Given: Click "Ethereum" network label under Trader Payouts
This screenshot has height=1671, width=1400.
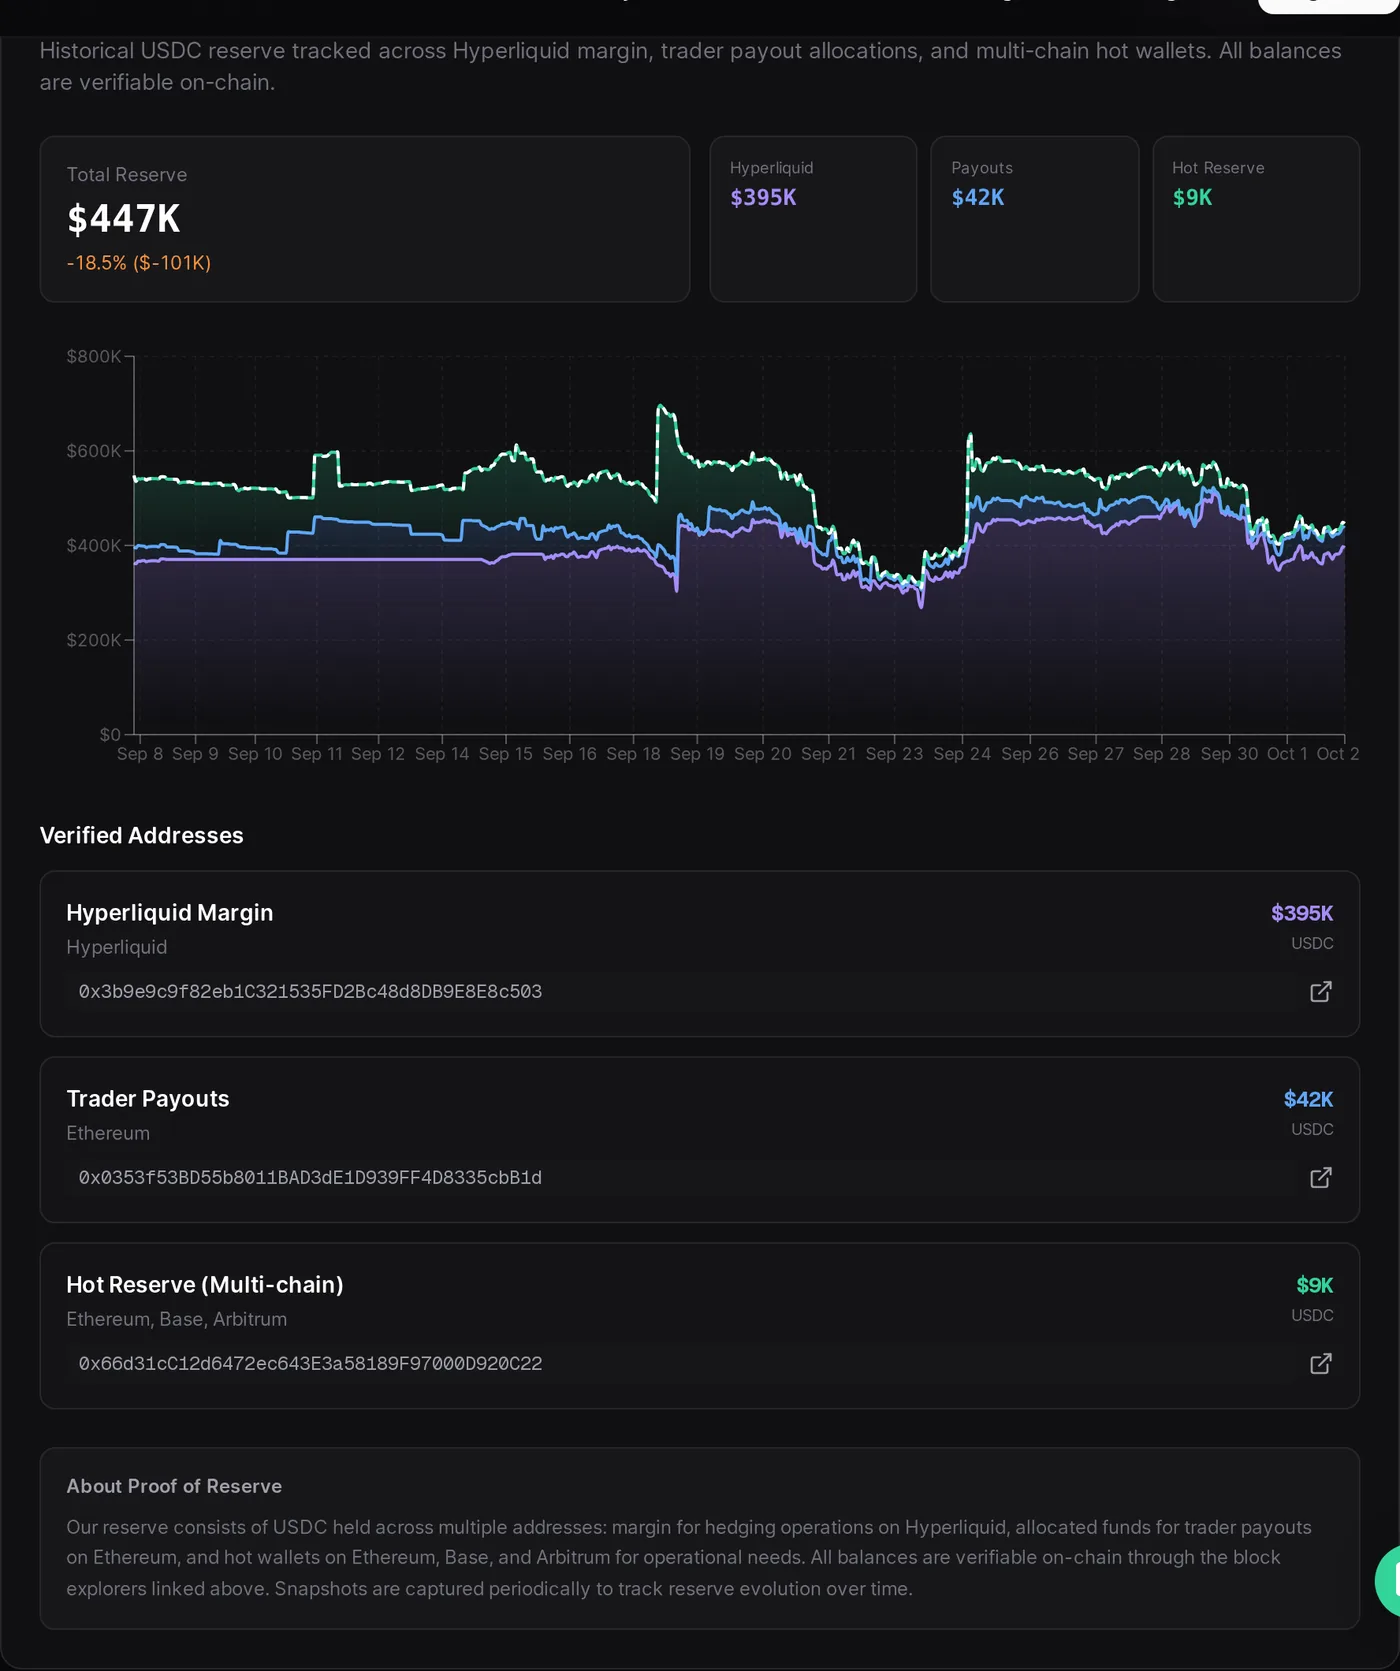Looking at the screenshot, I should coord(108,1133).
